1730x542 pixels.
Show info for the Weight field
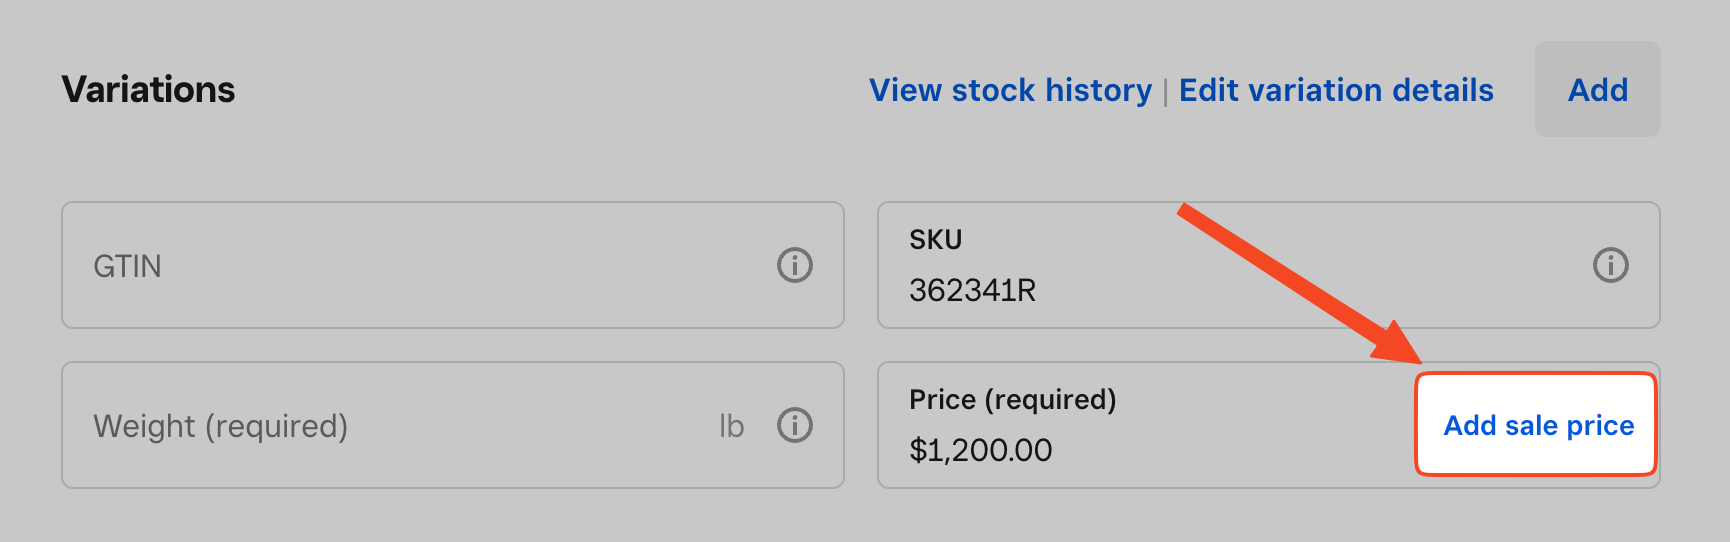click(x=795, y=425)
